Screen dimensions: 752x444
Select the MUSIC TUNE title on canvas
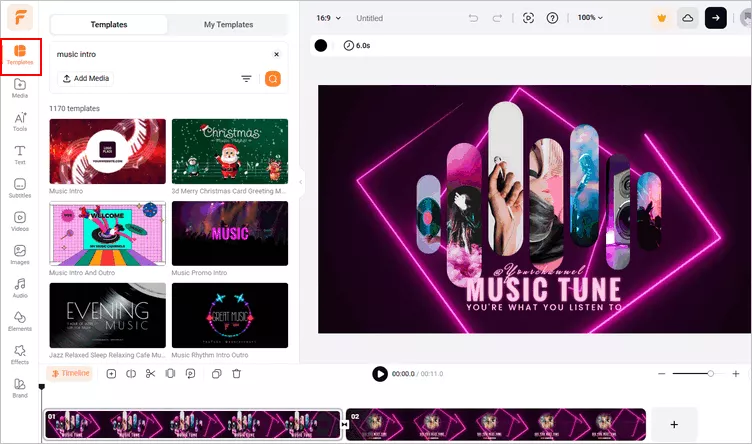coord(543,289)
